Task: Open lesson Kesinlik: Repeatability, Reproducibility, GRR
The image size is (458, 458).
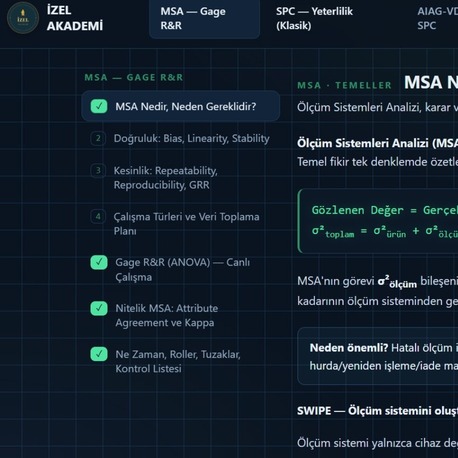Action: (166, 178)
